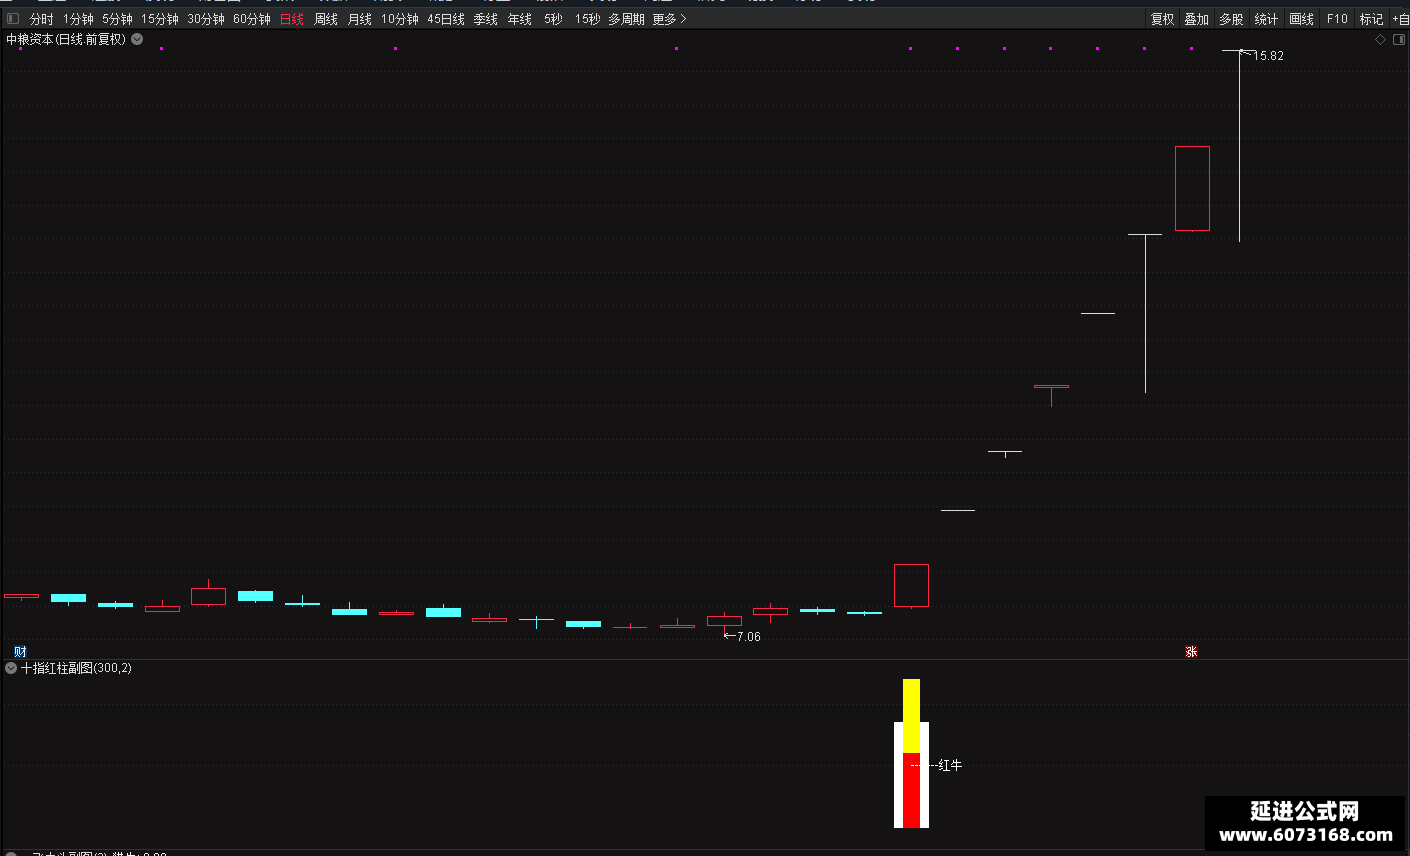Expand 更多 for additional period options
Screen dimensions: 1410x856
click(669, 19)
